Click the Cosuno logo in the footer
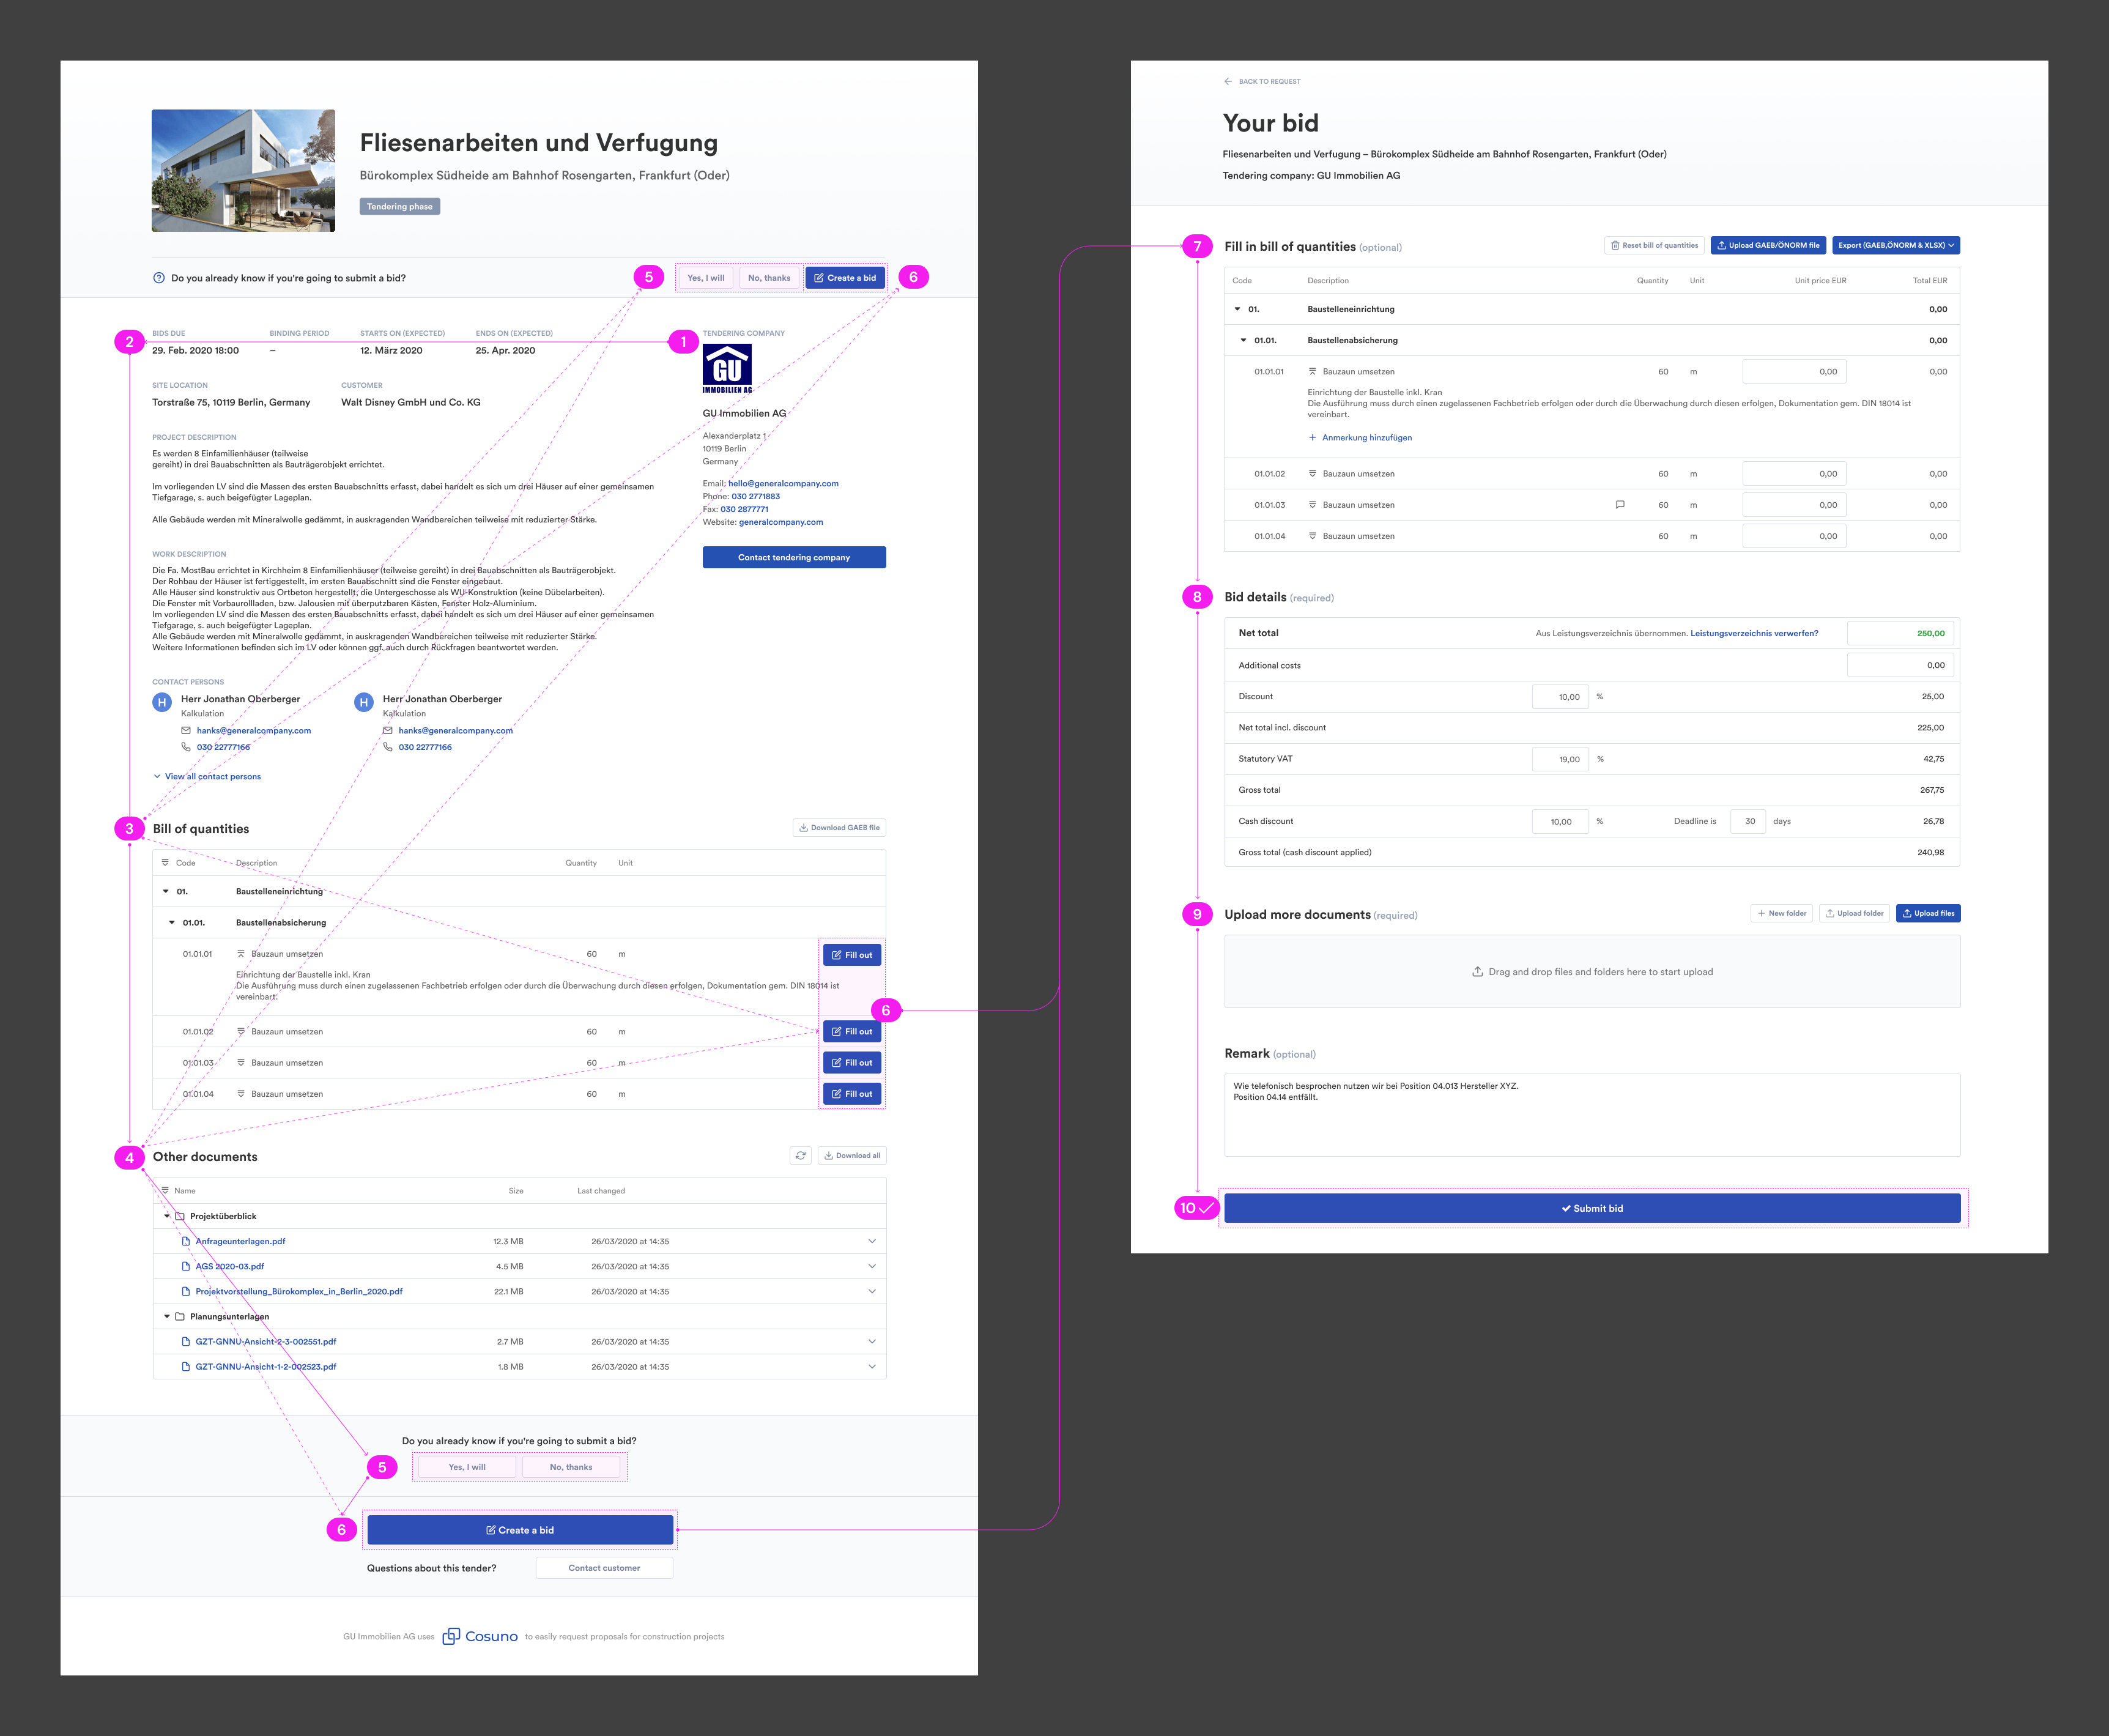The height and width of the screenshot is (1736, 2109). coord(480,1636)
